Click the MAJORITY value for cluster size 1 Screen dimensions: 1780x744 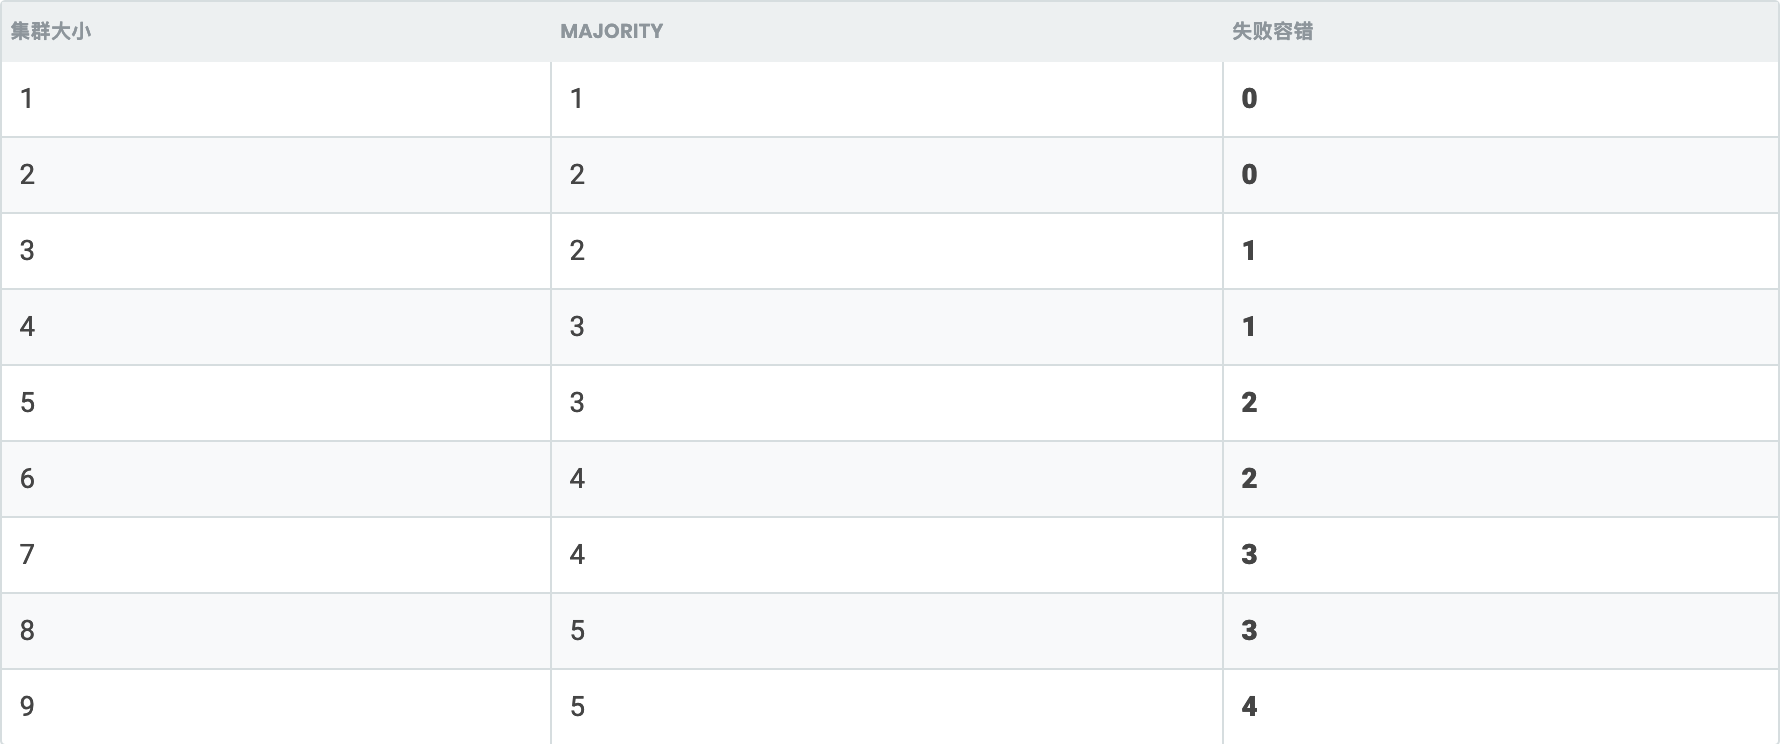(x=577, y=99)
